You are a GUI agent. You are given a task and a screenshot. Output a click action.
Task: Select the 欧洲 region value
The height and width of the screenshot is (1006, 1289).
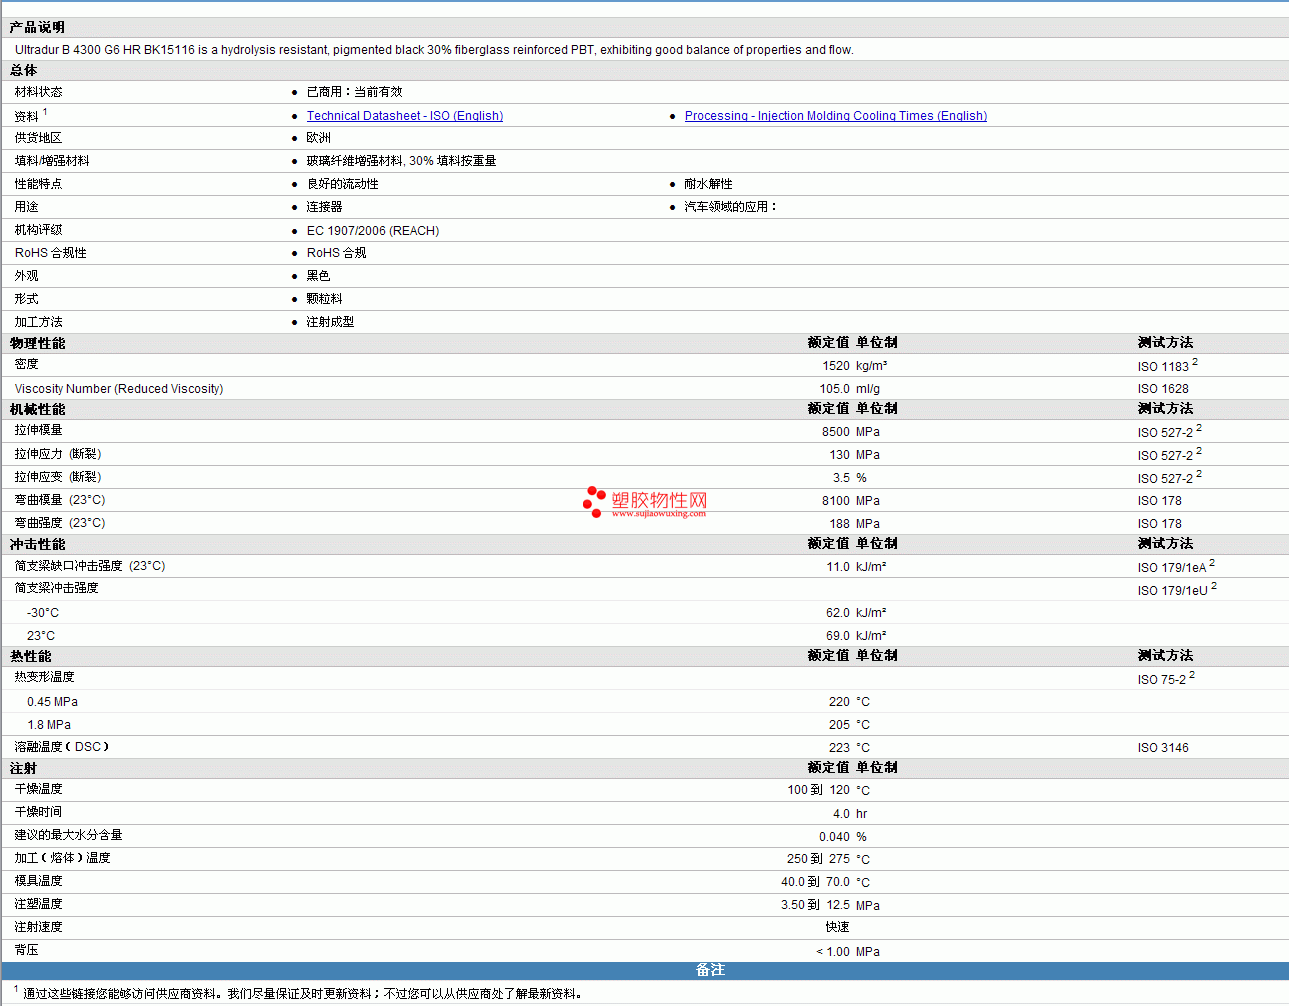pyautogui.click(x=319, y=138)
